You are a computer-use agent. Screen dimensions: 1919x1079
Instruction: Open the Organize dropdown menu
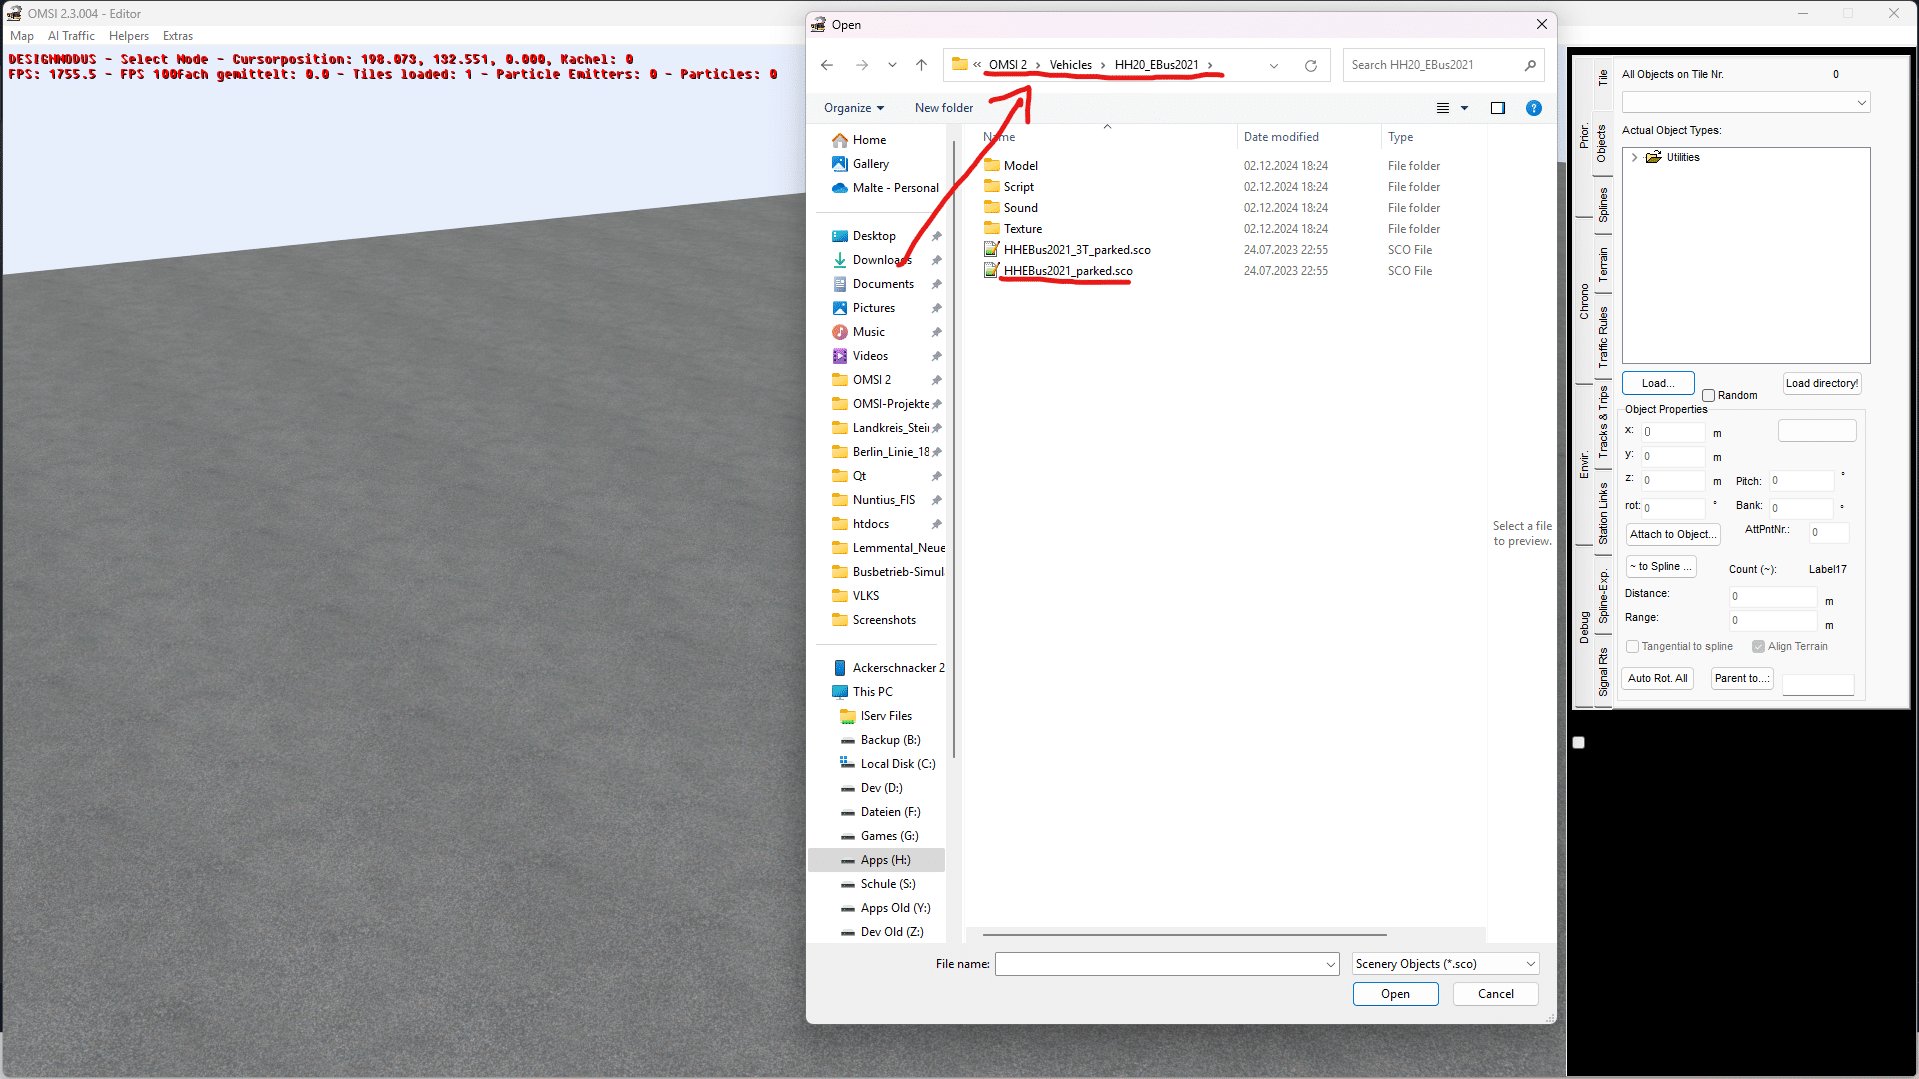point(853,108)
